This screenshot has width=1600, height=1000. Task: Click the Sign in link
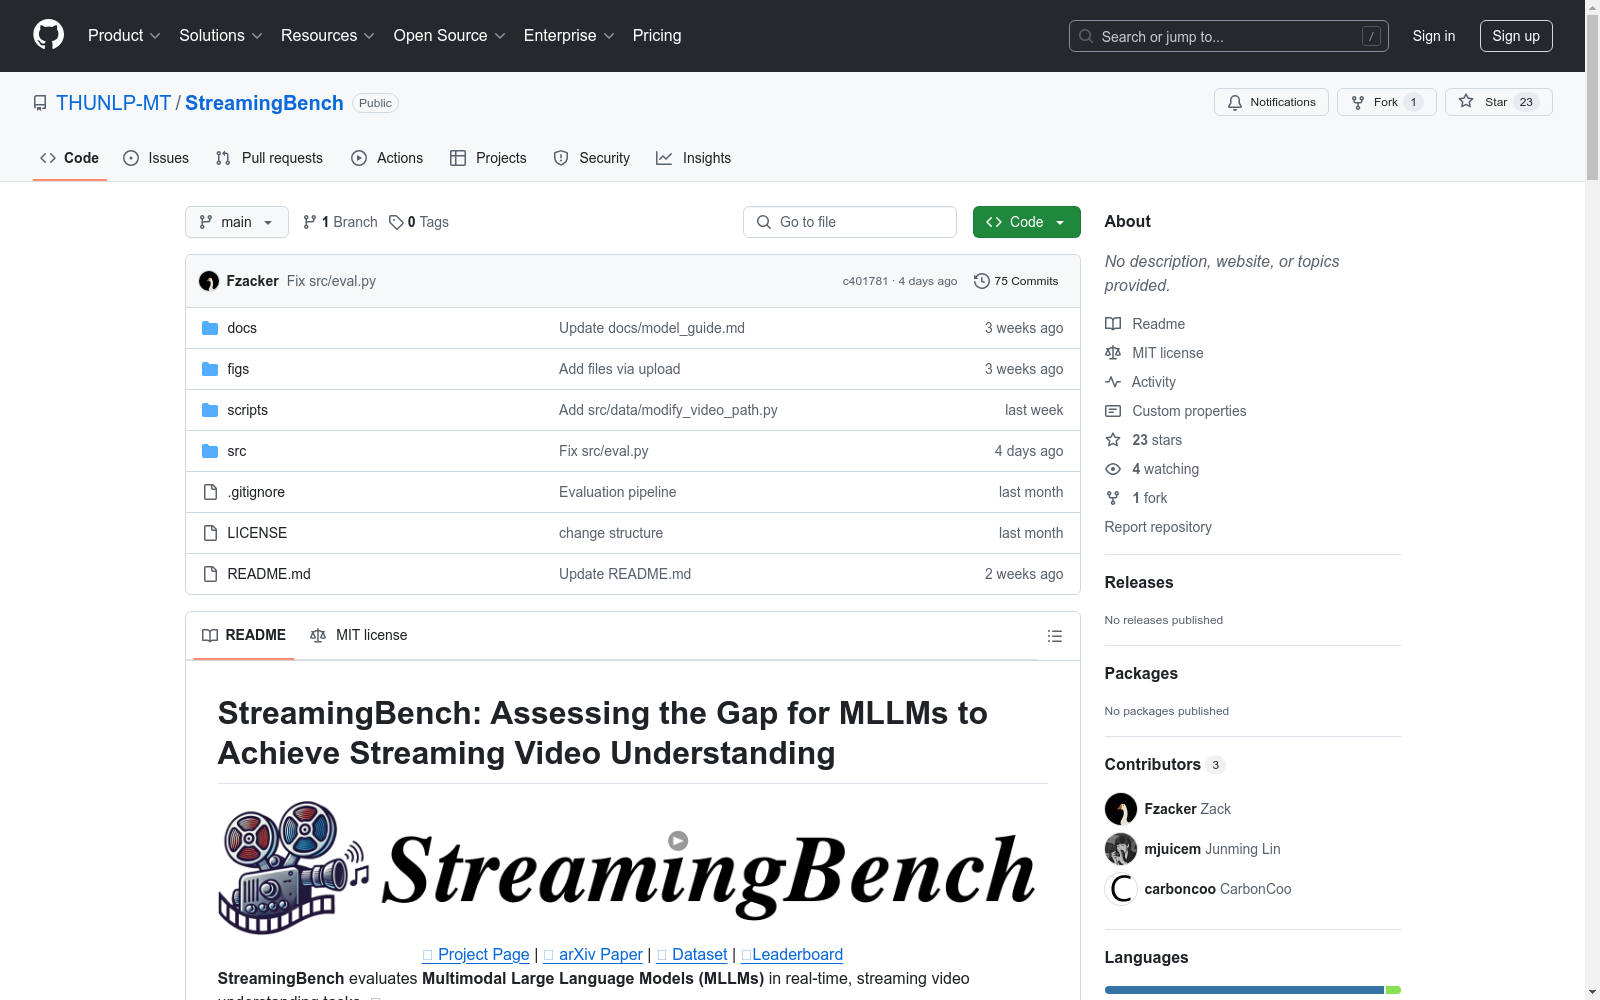[1434, 36]
